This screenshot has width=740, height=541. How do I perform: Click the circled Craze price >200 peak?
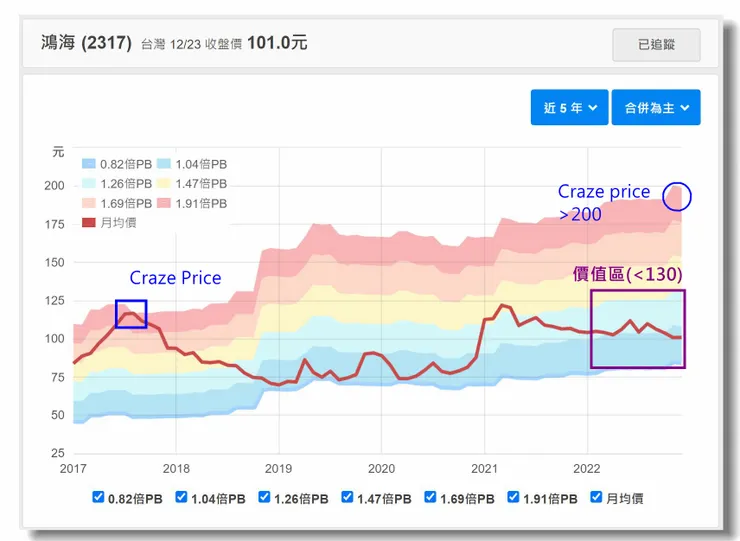pyautogui.click(x=677, y=197)
